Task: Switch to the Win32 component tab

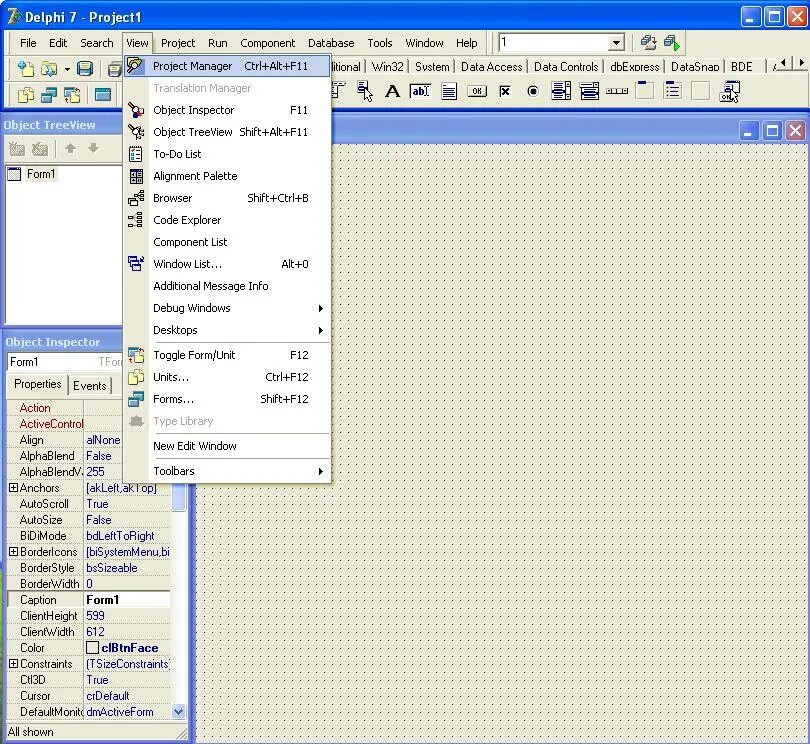Action: tap(387, 67)
